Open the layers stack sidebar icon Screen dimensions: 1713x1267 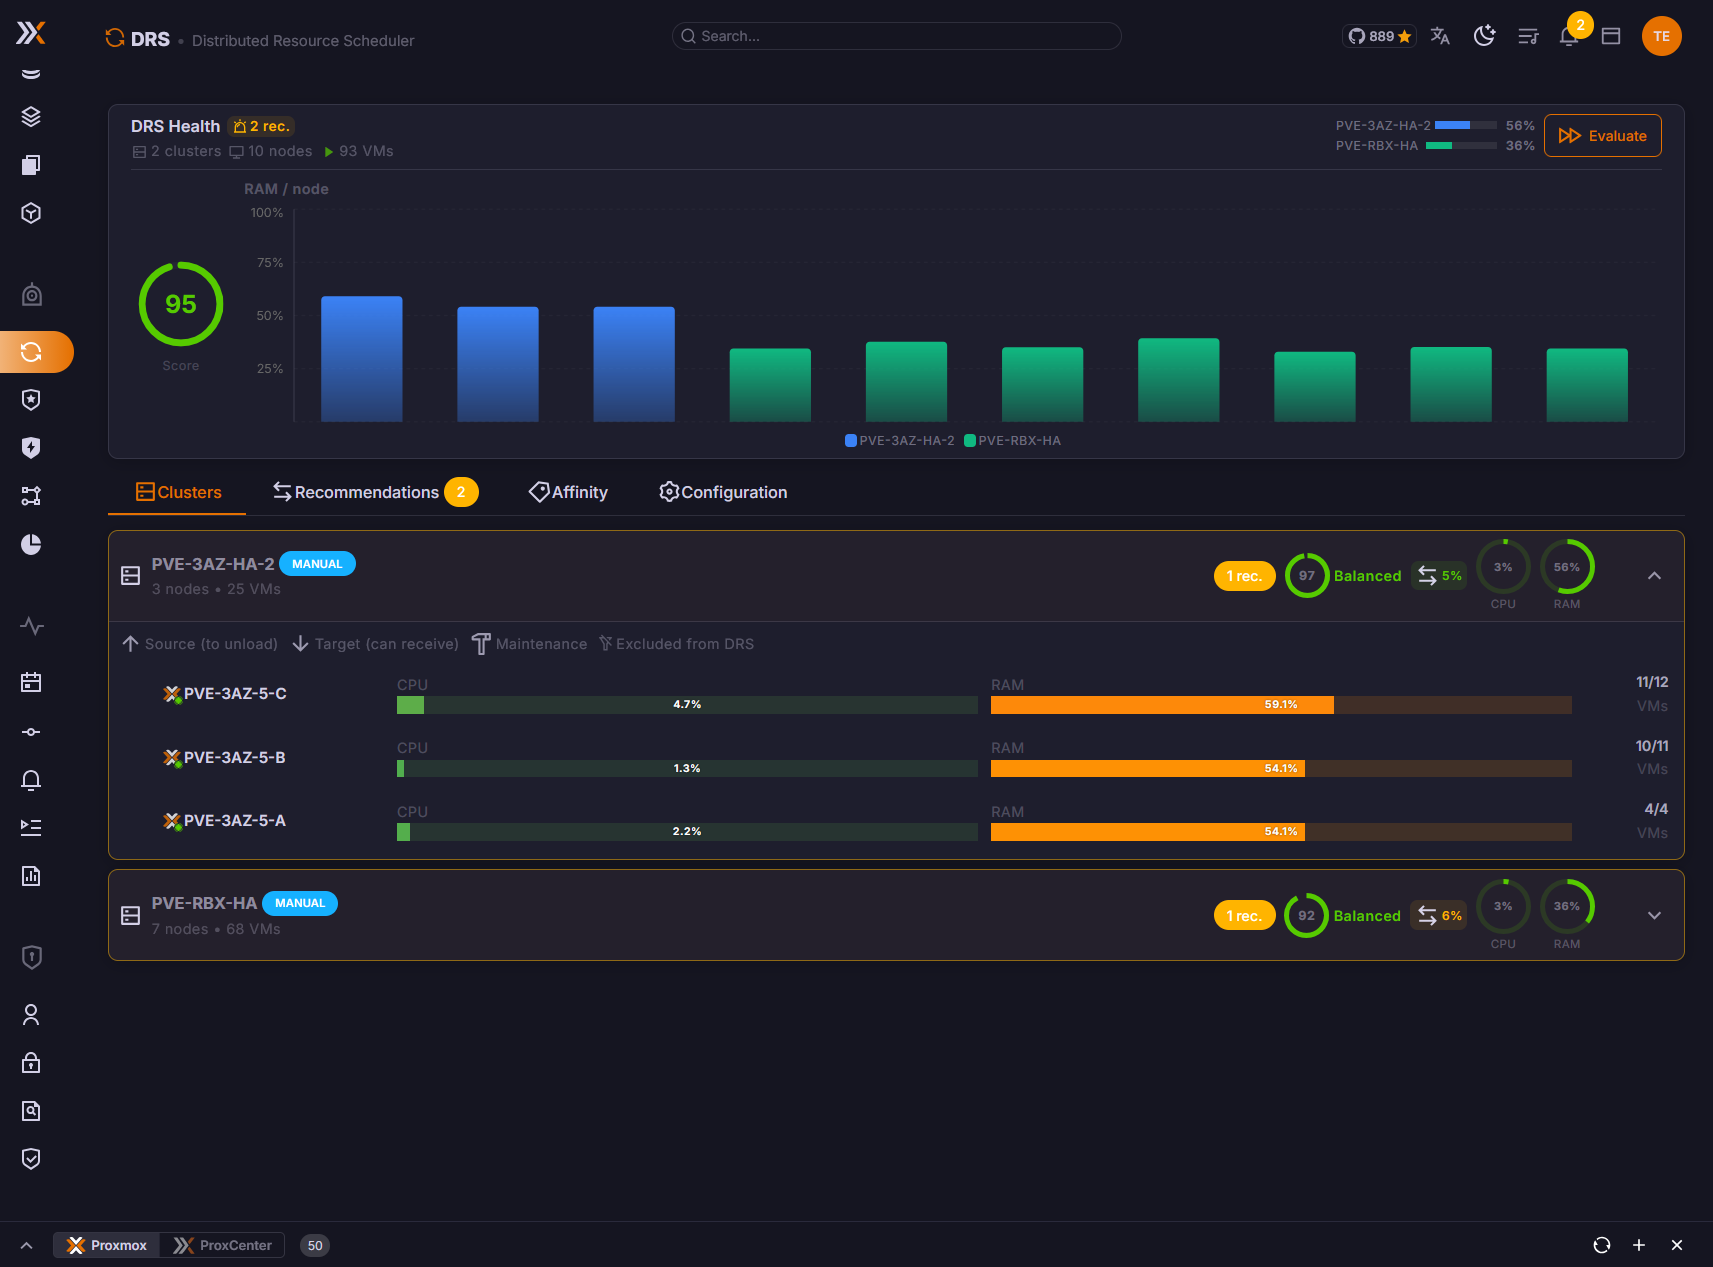point(31,117)
